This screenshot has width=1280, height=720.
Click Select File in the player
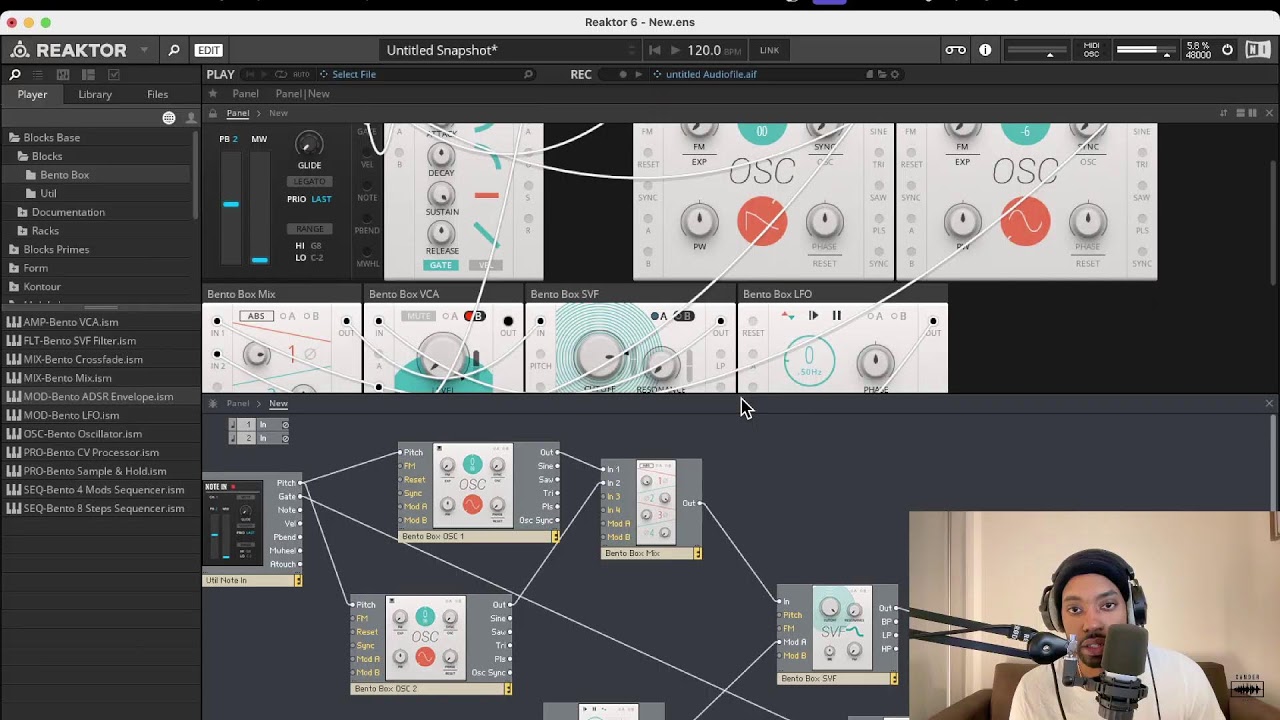354,74
